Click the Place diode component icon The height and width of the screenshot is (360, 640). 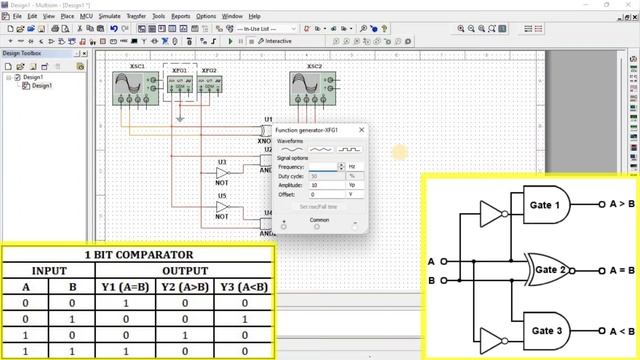31,41
